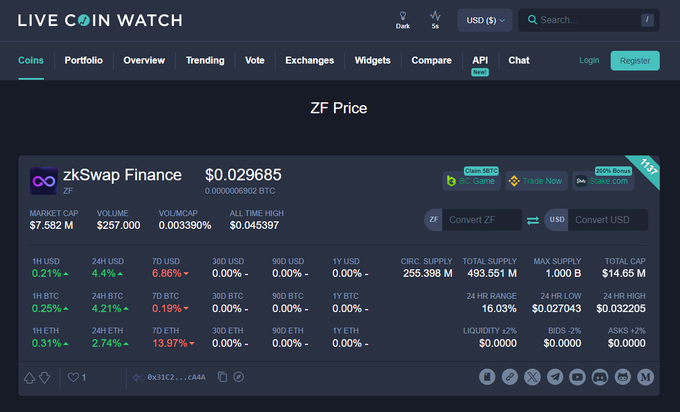Image resolution: width=680 pixels, height=412 pixels.
Task: Favorite the coin with heart icon
Action: [73, 377]
